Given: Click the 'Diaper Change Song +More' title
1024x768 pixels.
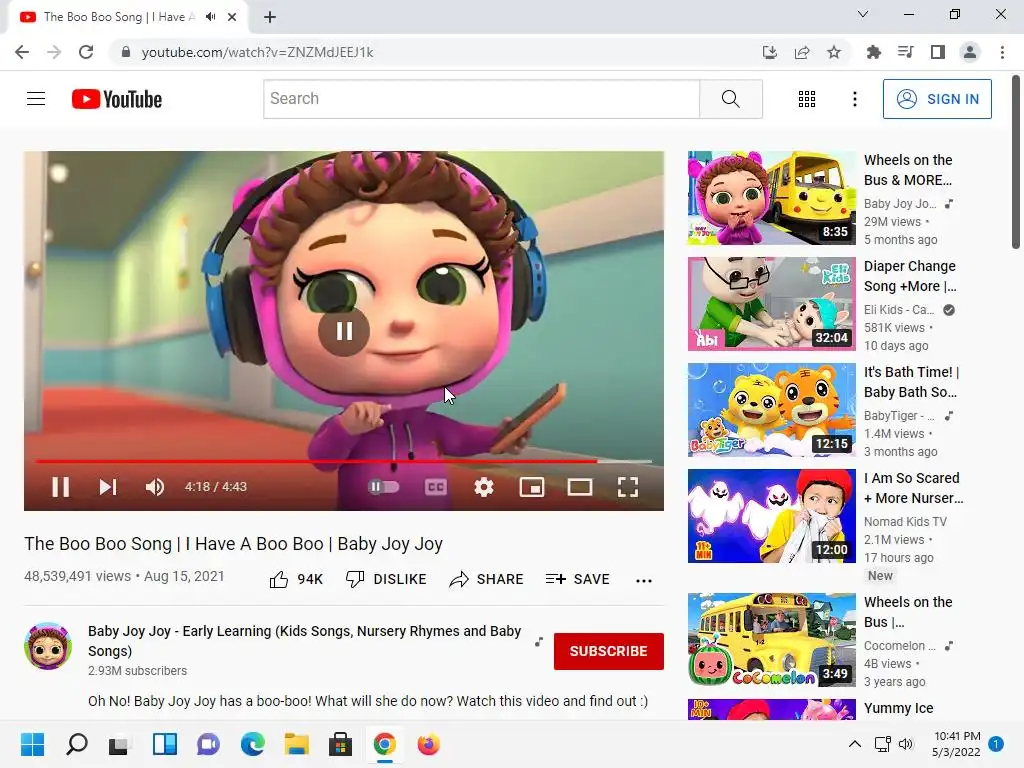Looking at the screenshot, I should click(910, 276).
